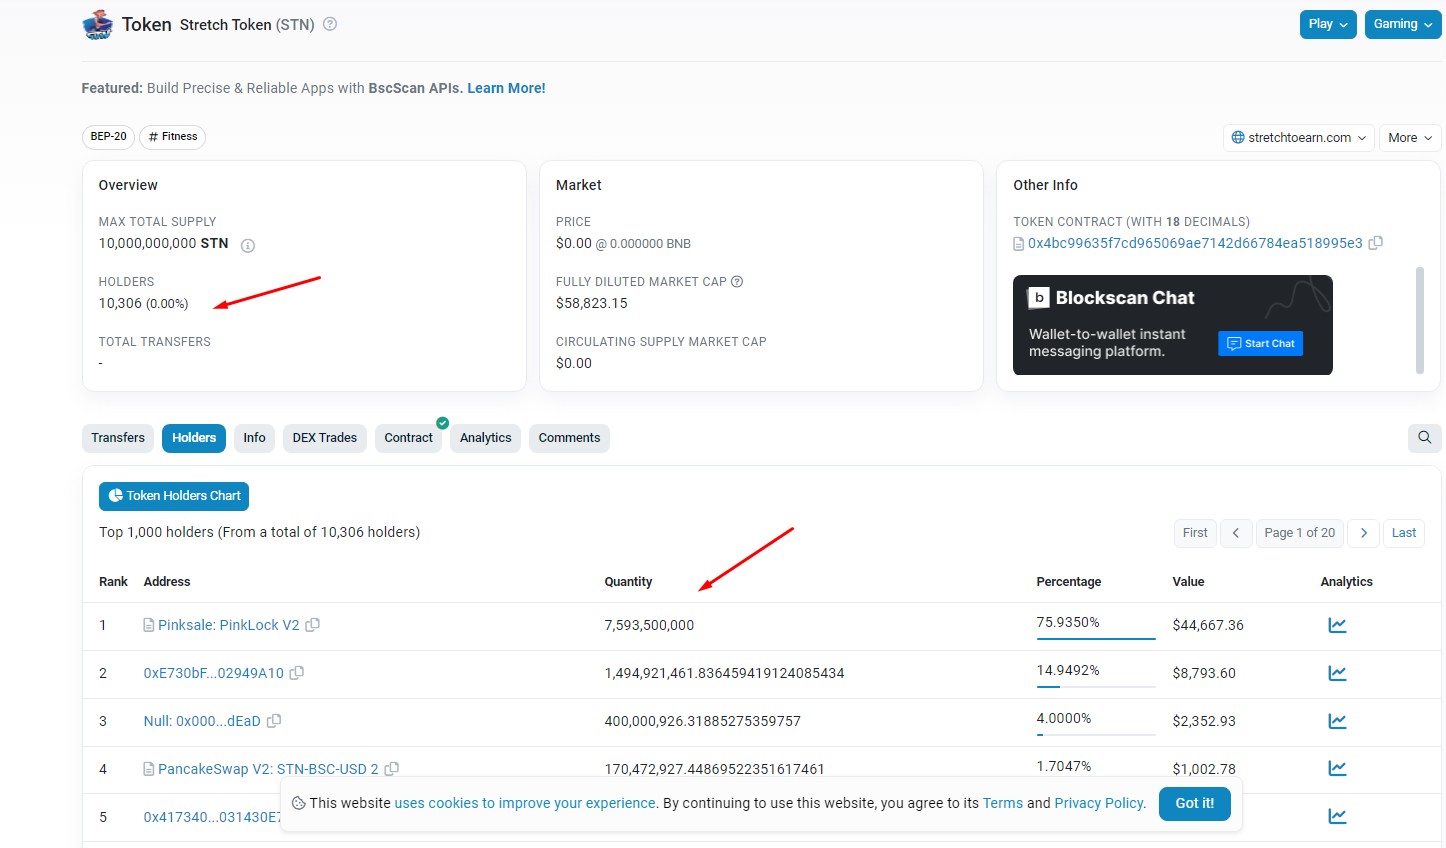Click the contract icon before Pinksale: PinkLock V2
The image size is (1446, 848).
[x=149, y=625]
